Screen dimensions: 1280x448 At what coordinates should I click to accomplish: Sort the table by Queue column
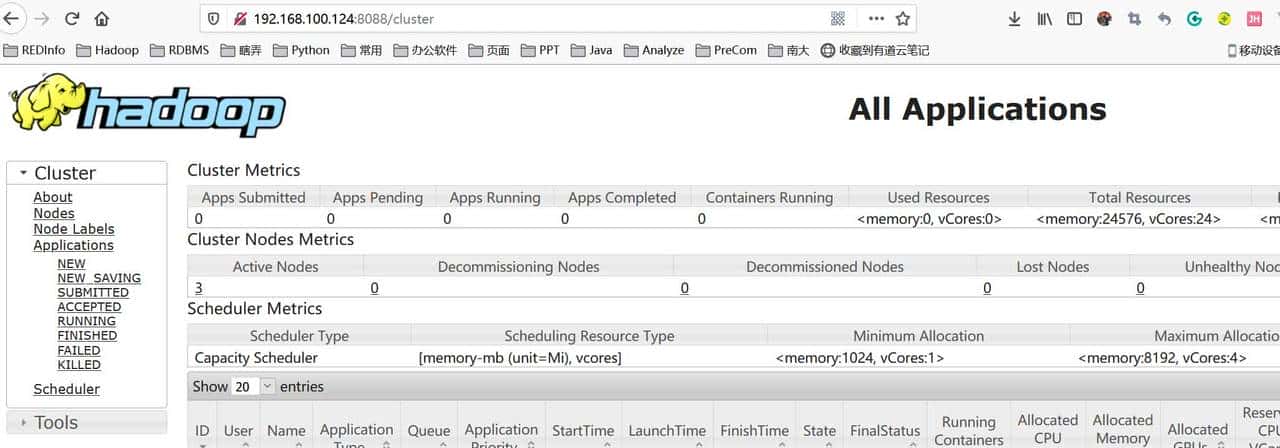coord(428,431)
